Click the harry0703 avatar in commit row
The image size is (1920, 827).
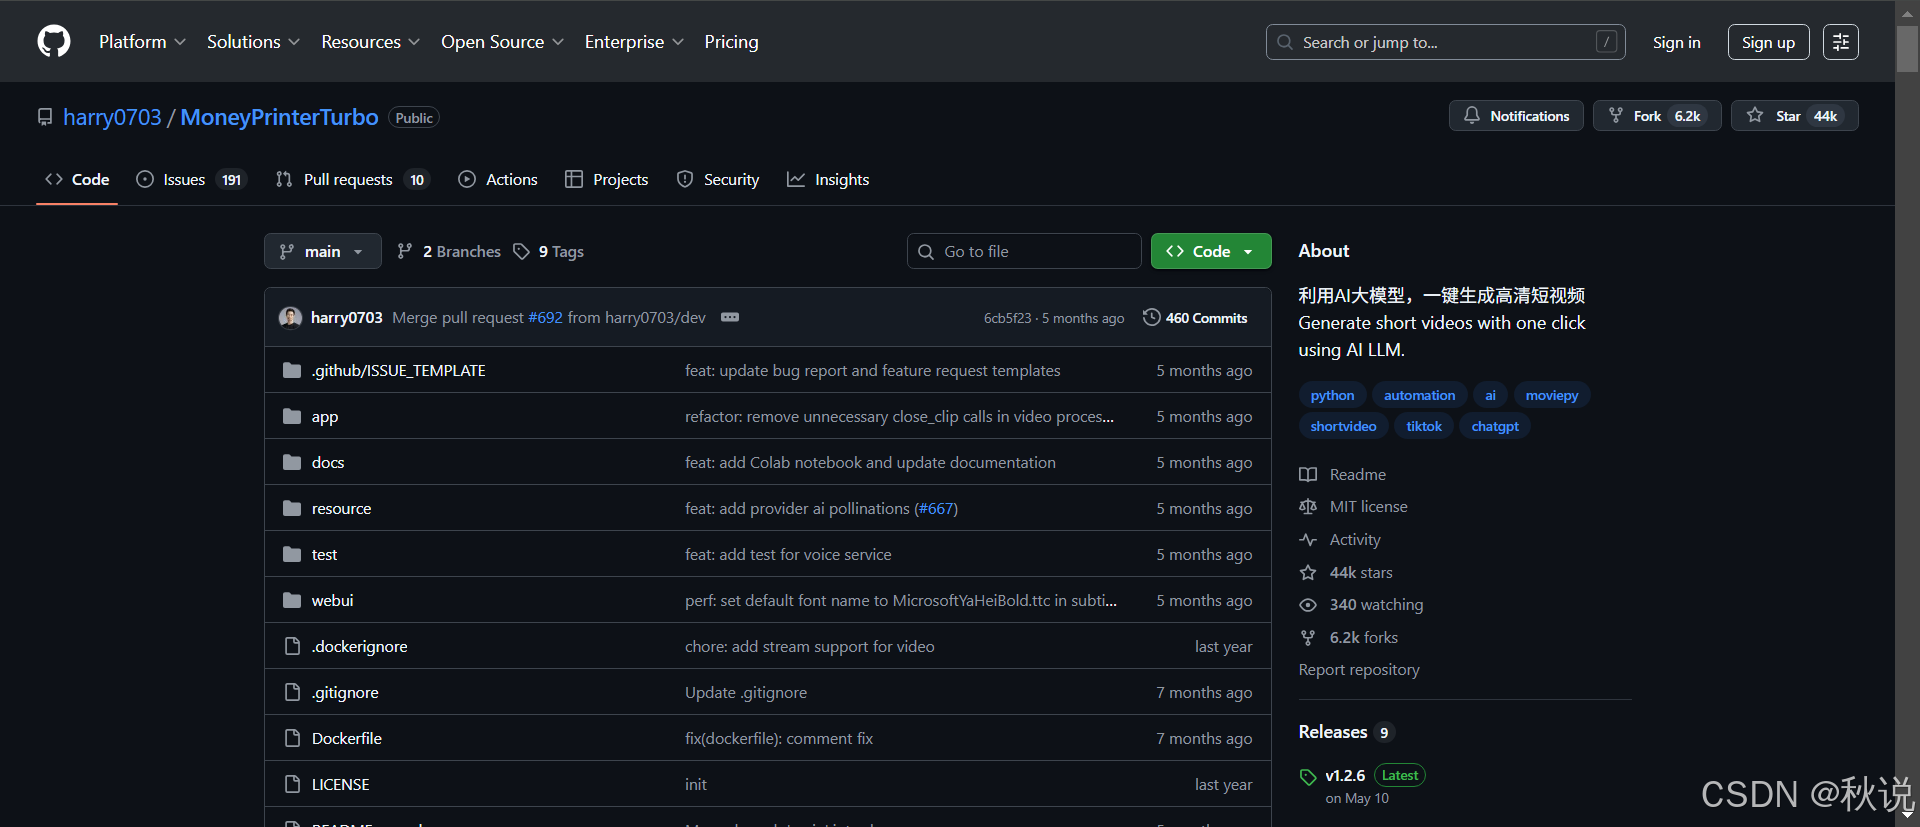pyautogui.click(x=291, y=317)
